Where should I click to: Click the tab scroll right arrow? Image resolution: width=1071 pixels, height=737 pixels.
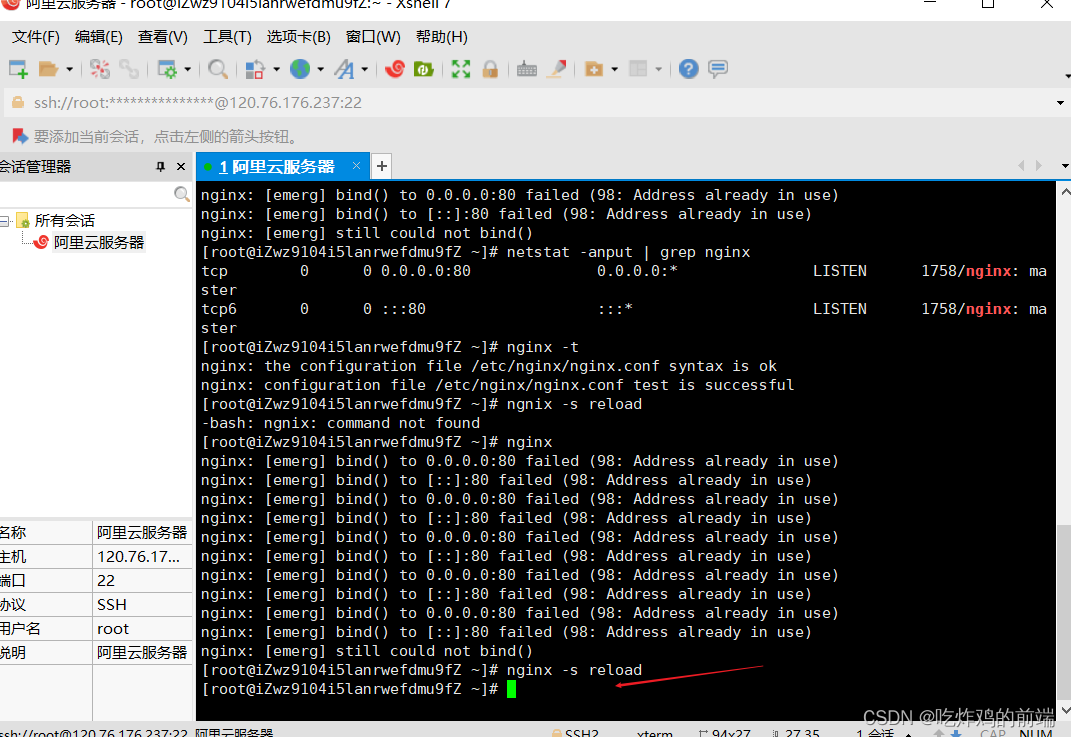(1039, 165)
